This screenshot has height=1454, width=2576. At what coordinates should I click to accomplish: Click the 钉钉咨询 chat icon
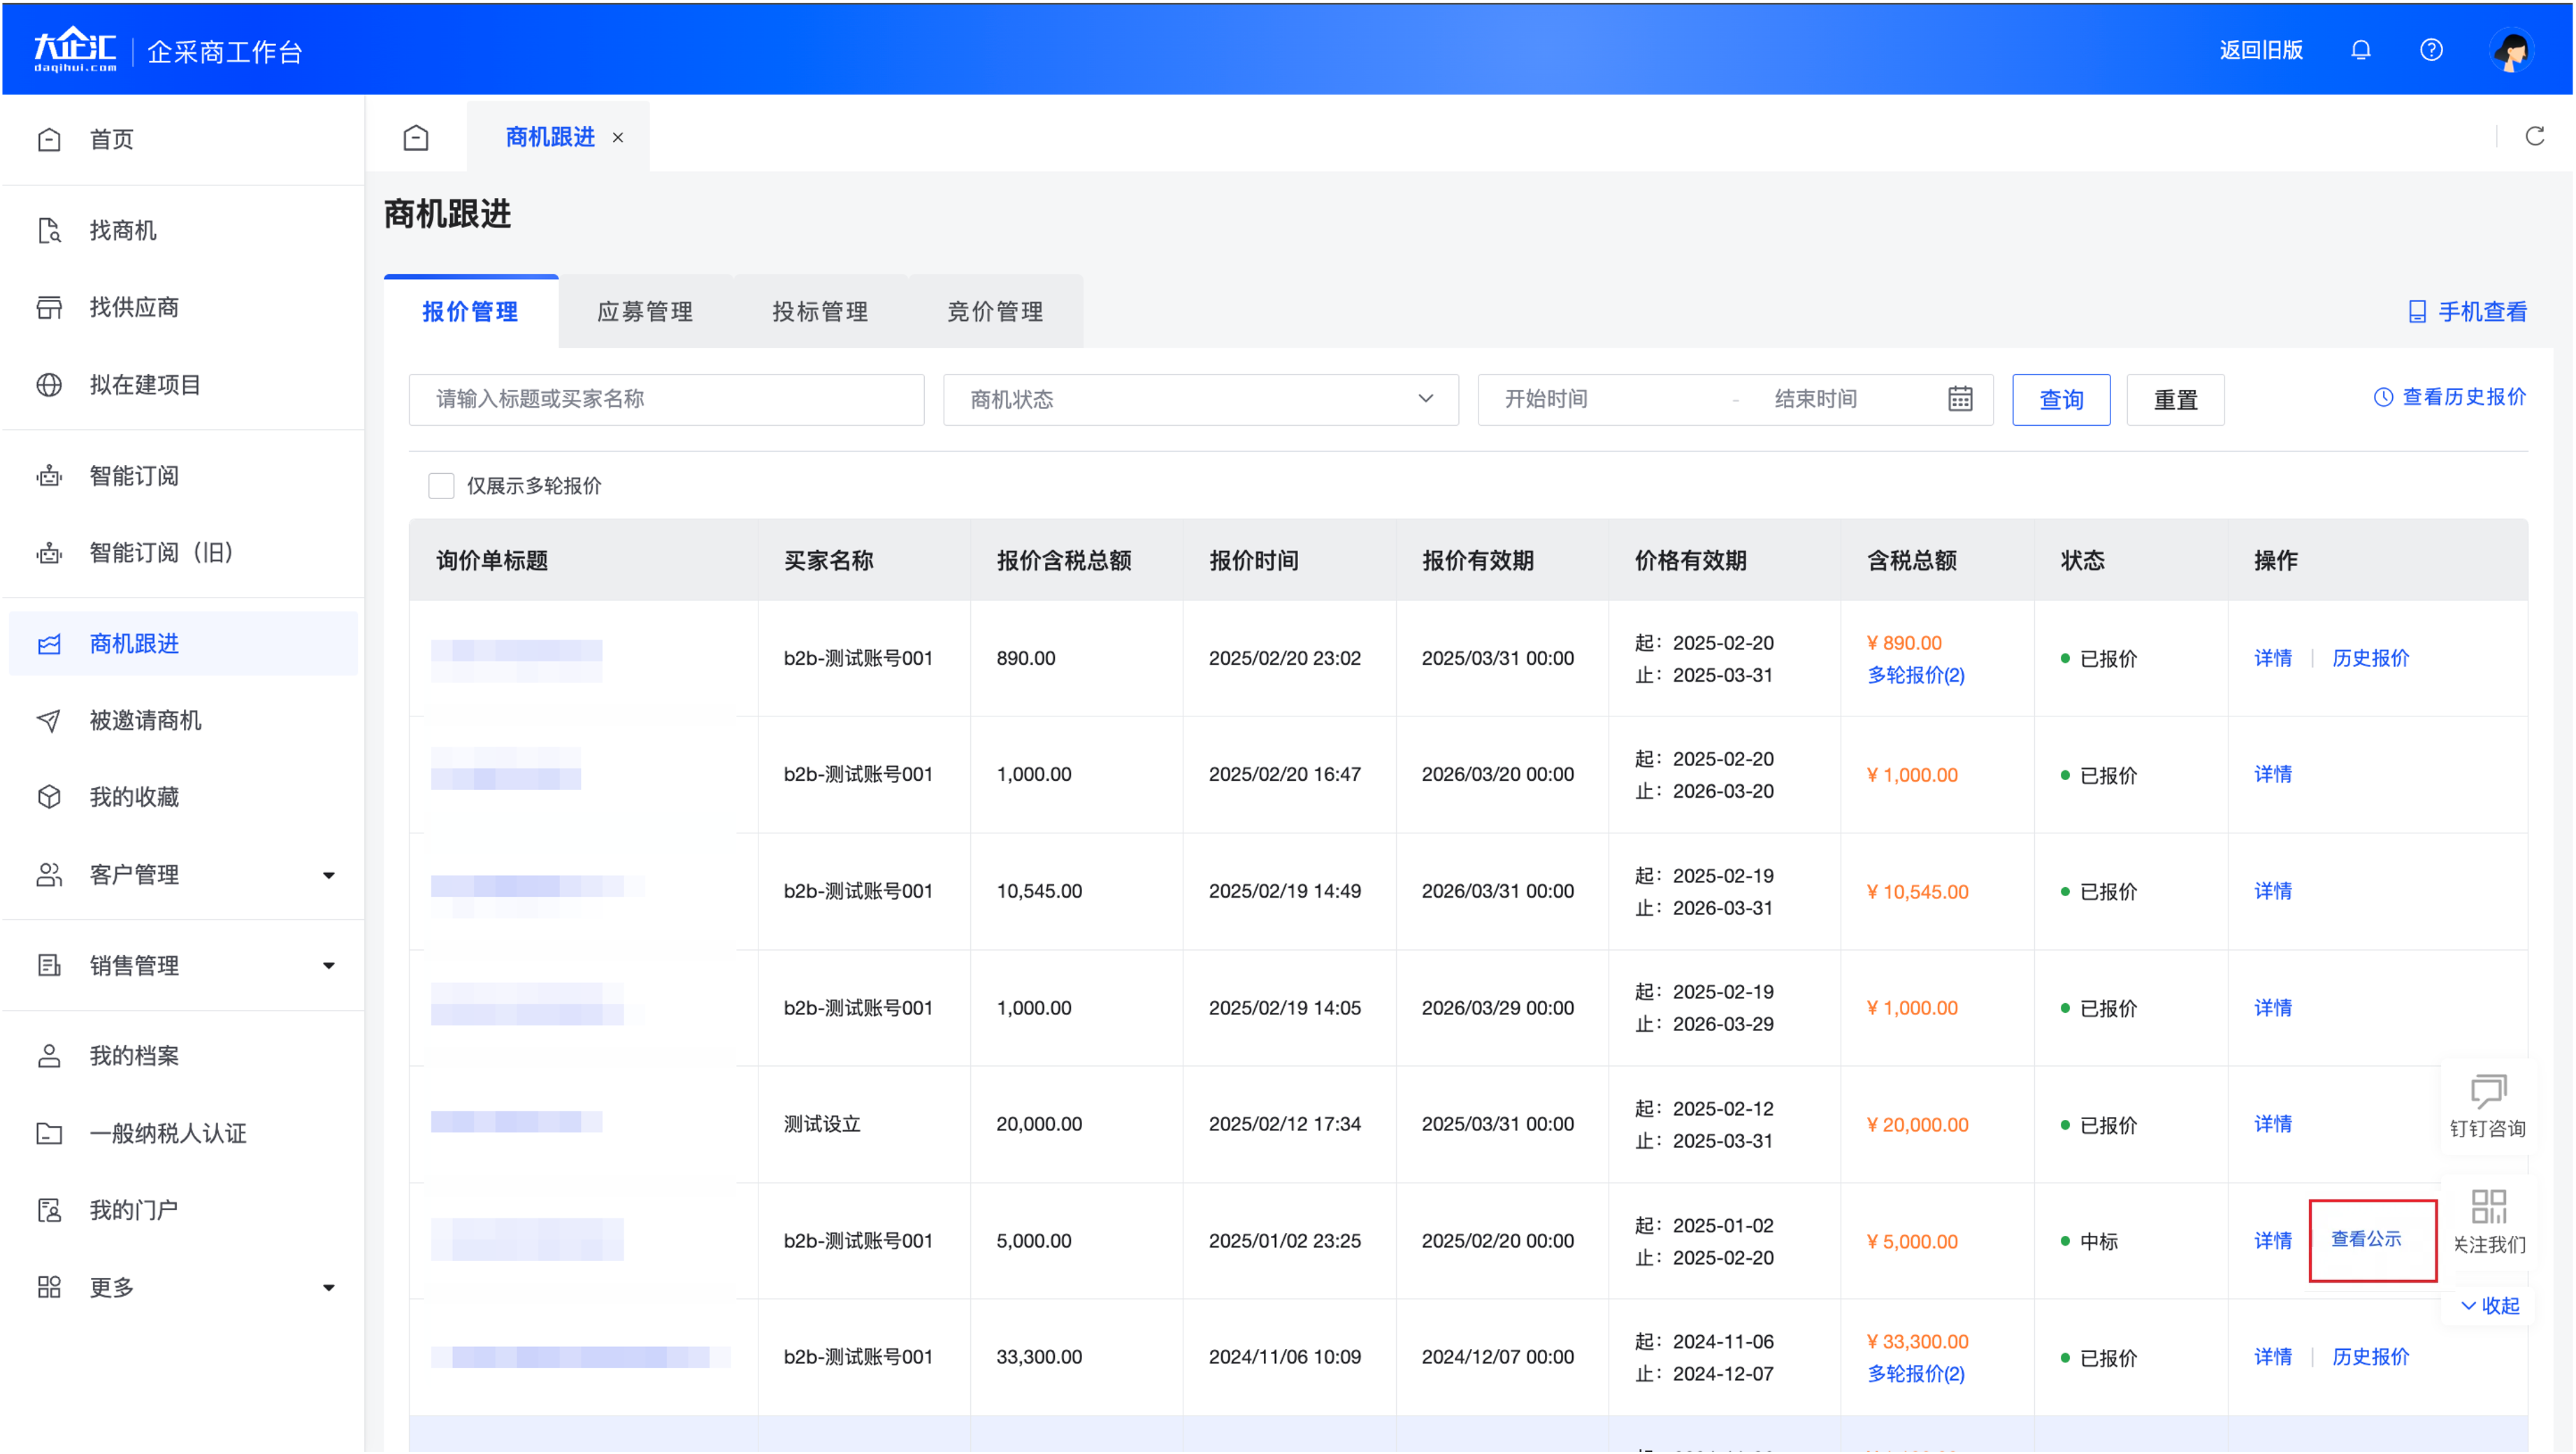tap(2488, 1091)
